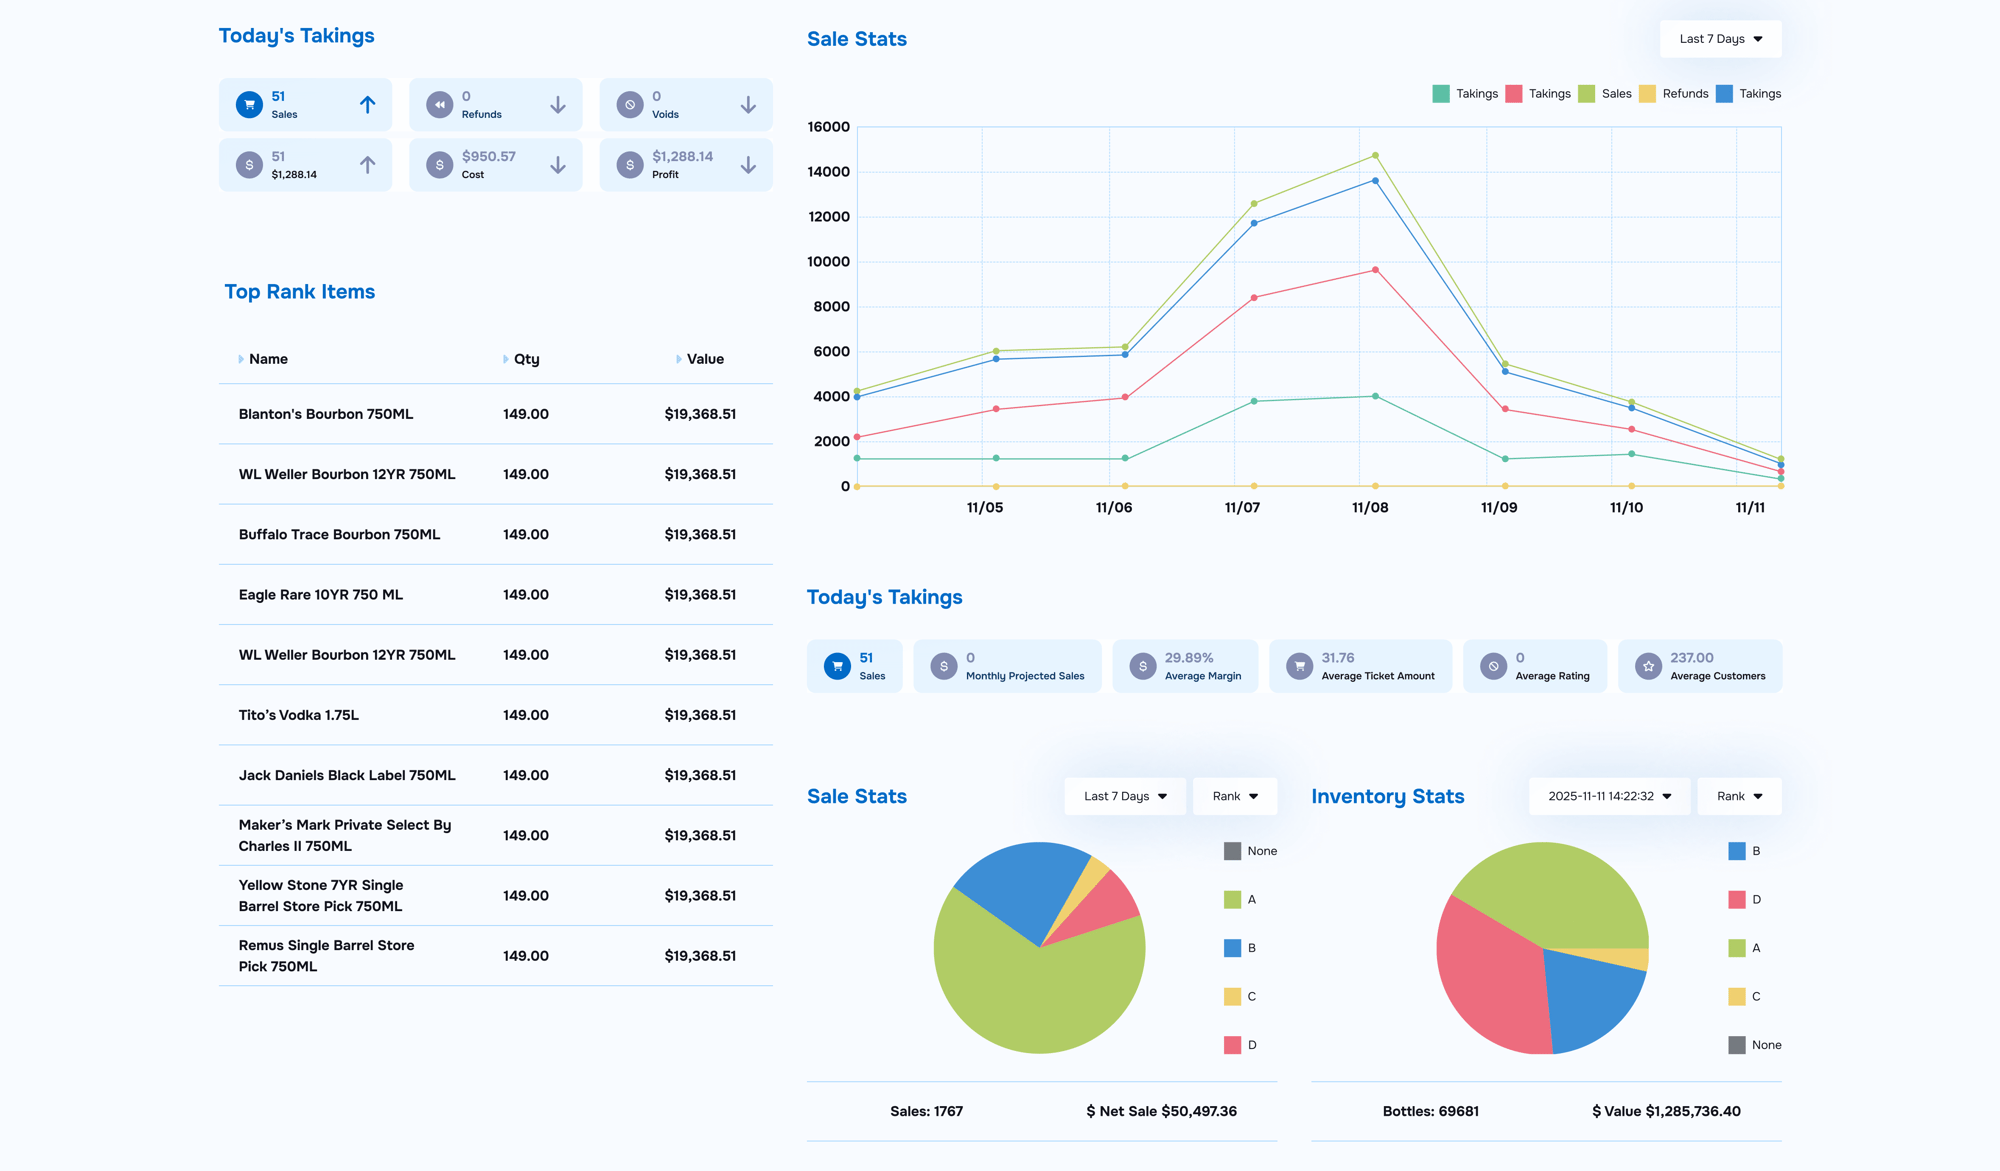The width and height of the screenshot is (2000, 1171).
Task: Click the dollar icon in the Profit card
Action: click(629, 164)
